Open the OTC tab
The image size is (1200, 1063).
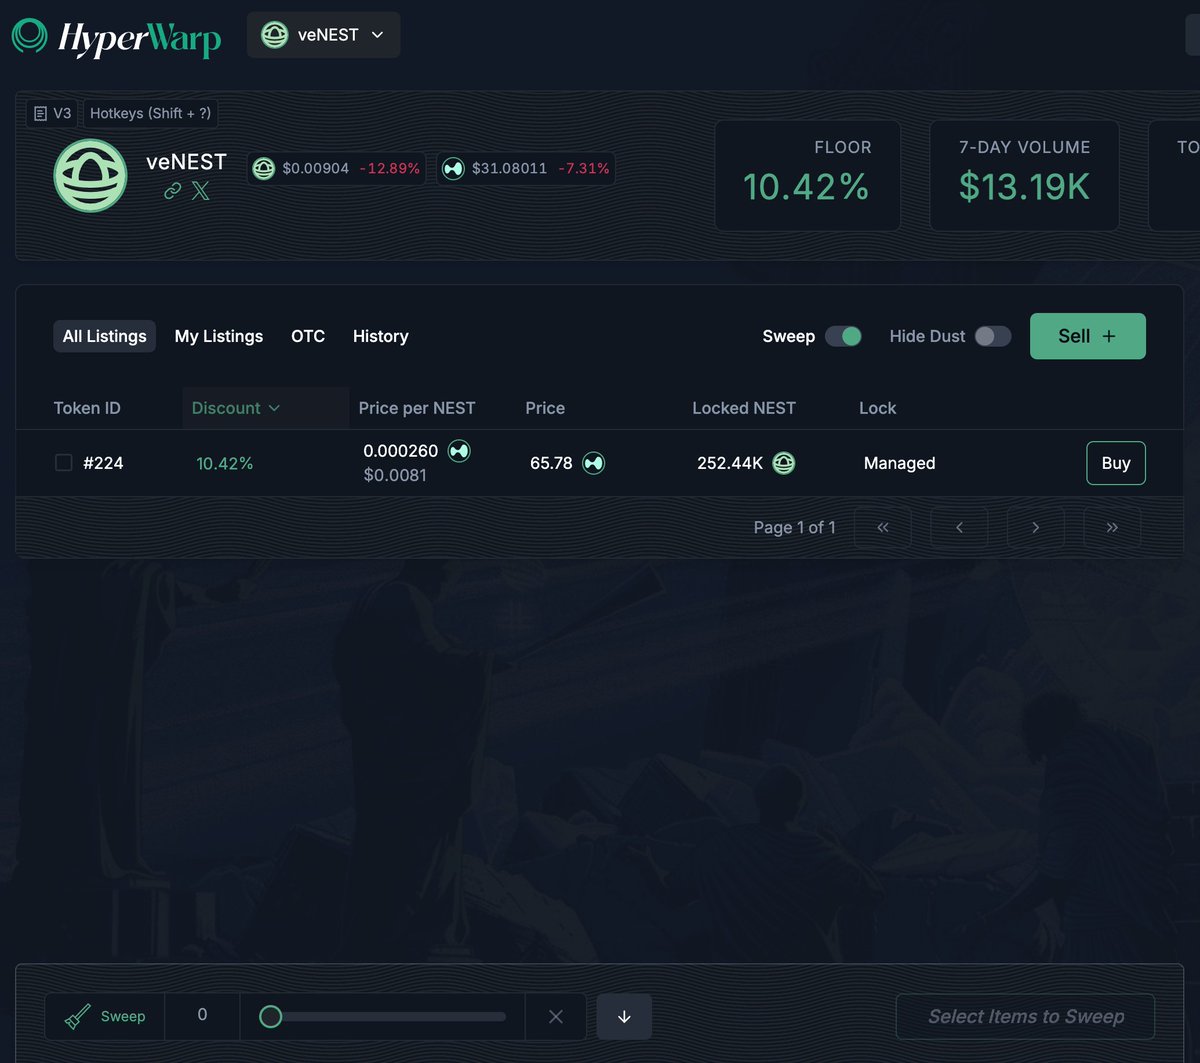(x=308, y=336)
